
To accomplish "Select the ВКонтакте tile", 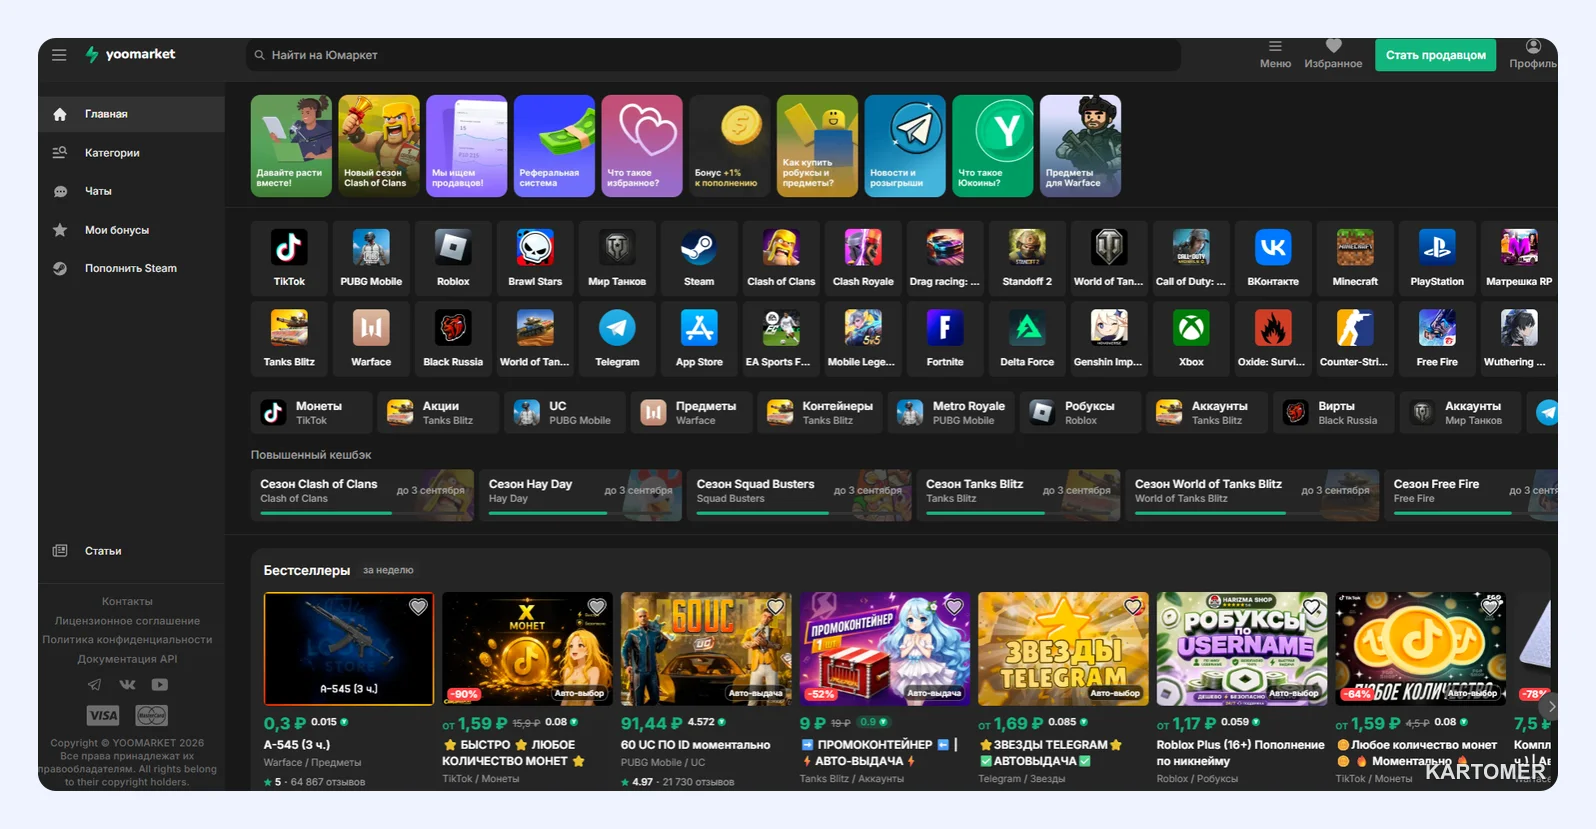I will click(1273, 257).
